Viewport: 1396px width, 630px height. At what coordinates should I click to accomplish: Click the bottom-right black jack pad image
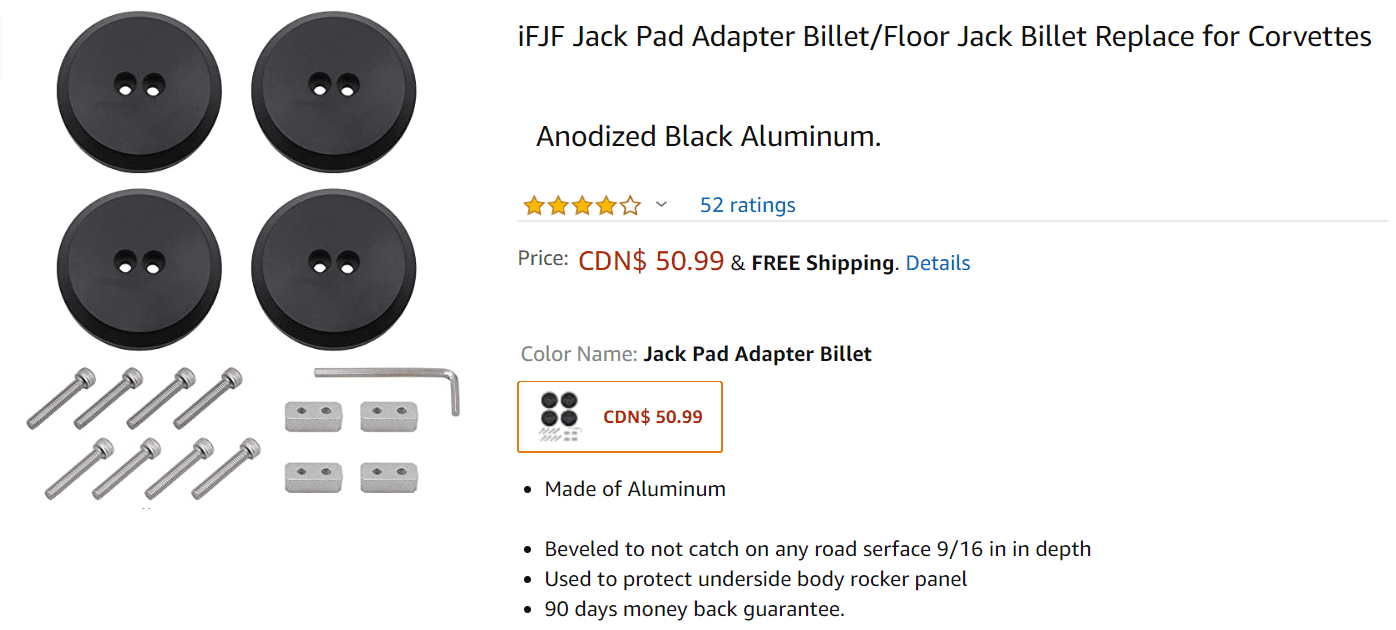pyautogui.click(x=333, y=270)
